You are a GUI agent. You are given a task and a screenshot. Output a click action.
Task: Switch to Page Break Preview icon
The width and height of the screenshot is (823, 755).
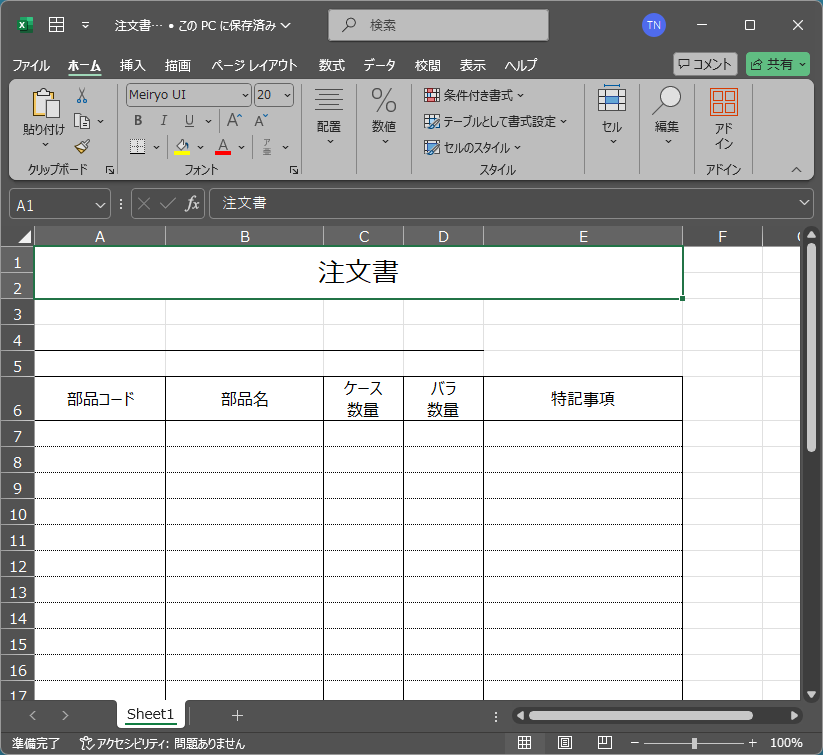click(x=605, y=742)
